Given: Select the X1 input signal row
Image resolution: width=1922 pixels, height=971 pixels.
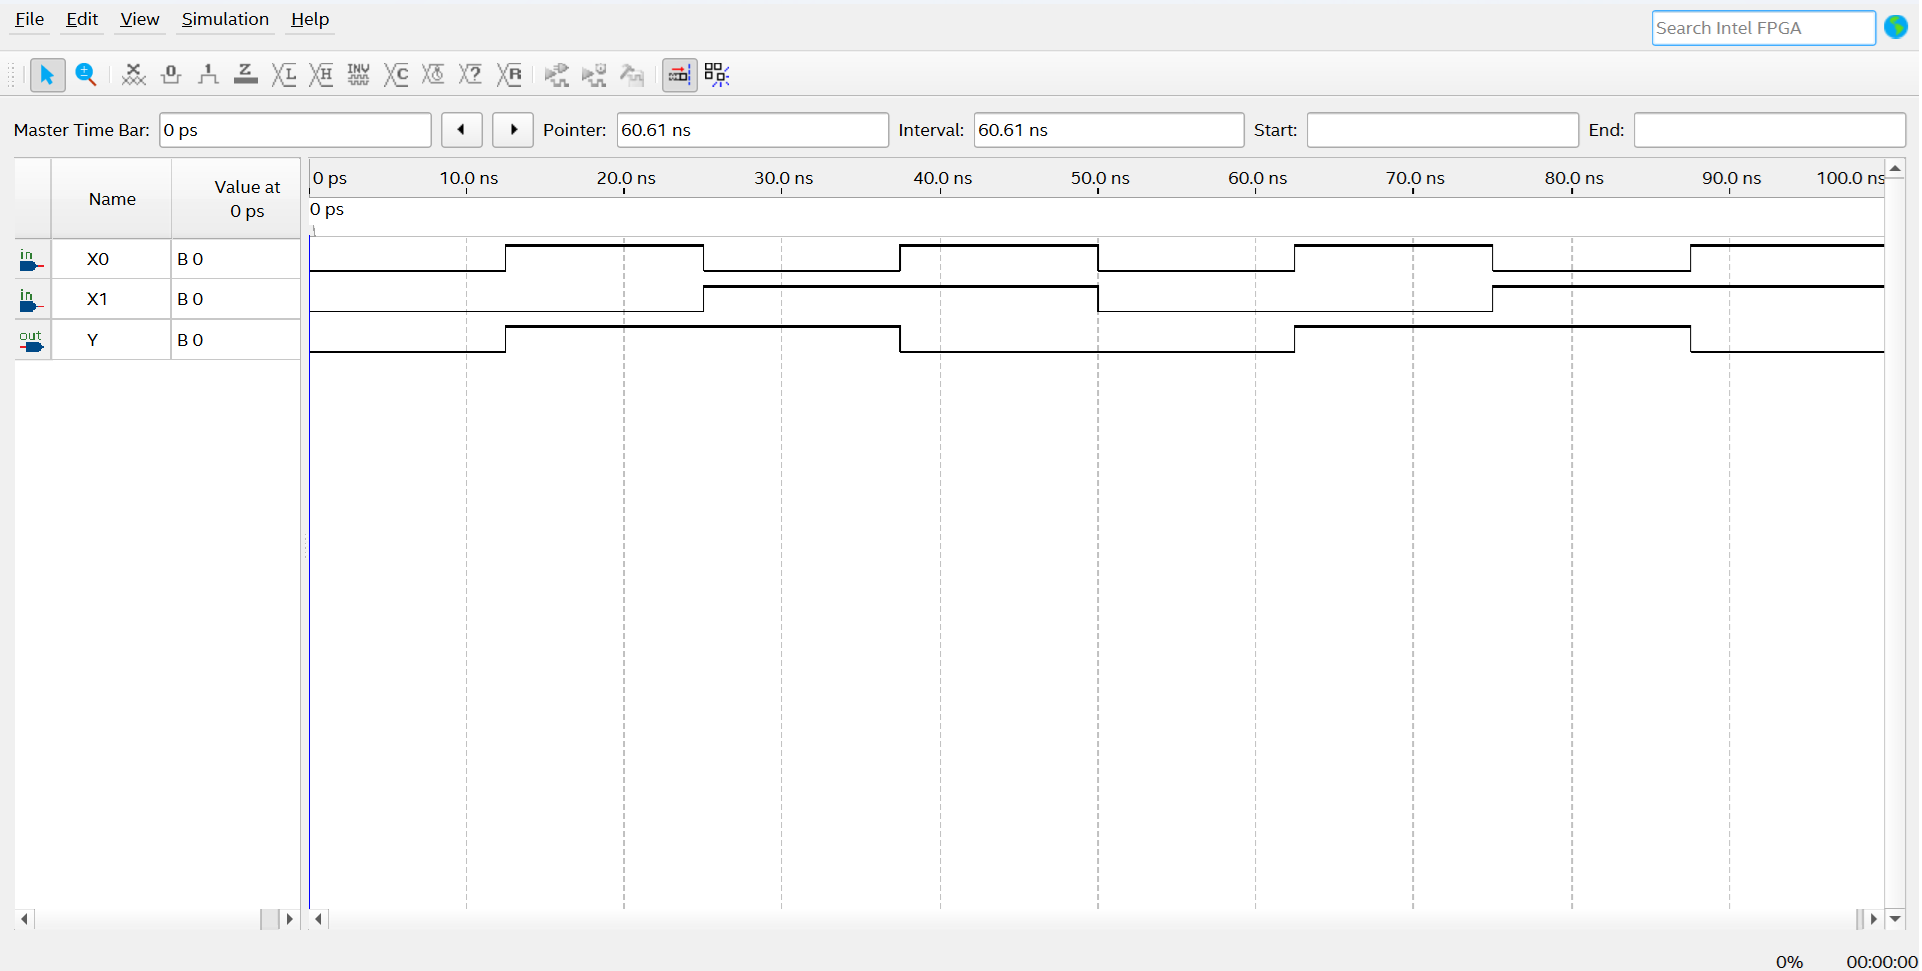Looking at the screenshot, I should click(97, 299).
